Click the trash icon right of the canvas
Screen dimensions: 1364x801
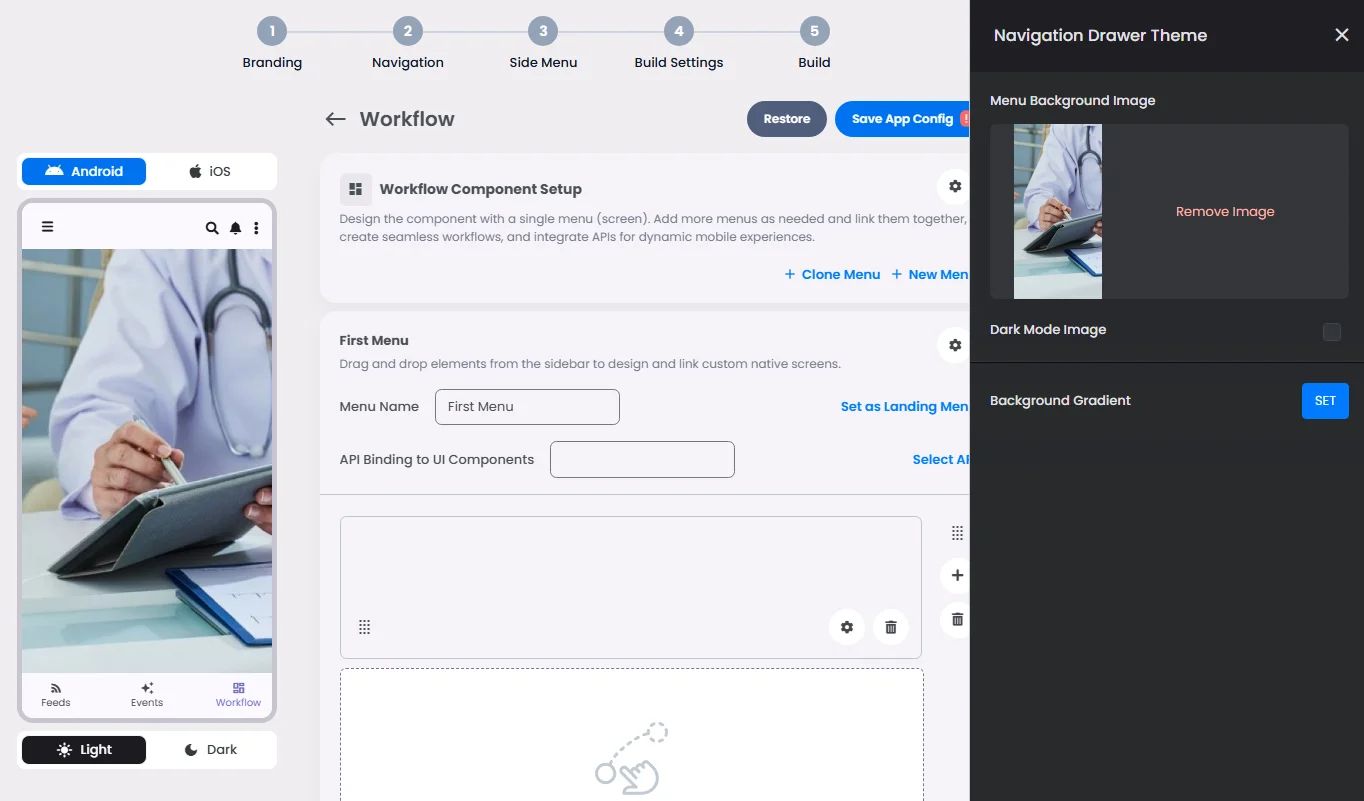pos(957,619)
